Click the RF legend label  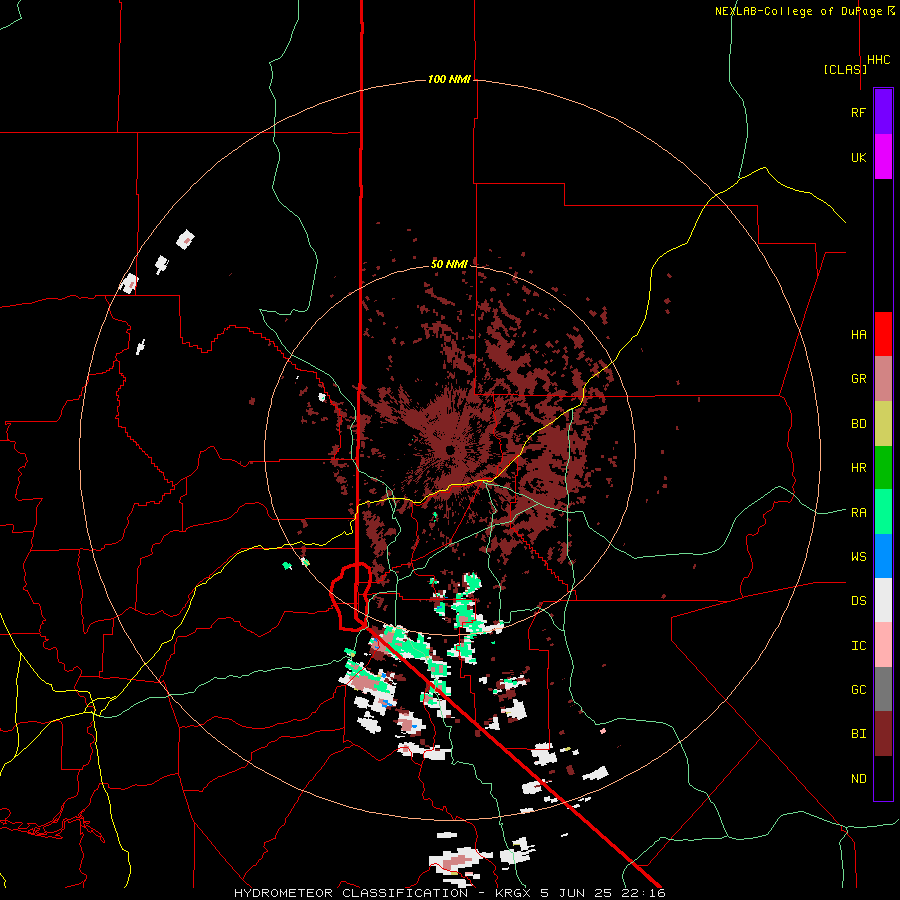point(858,112)
